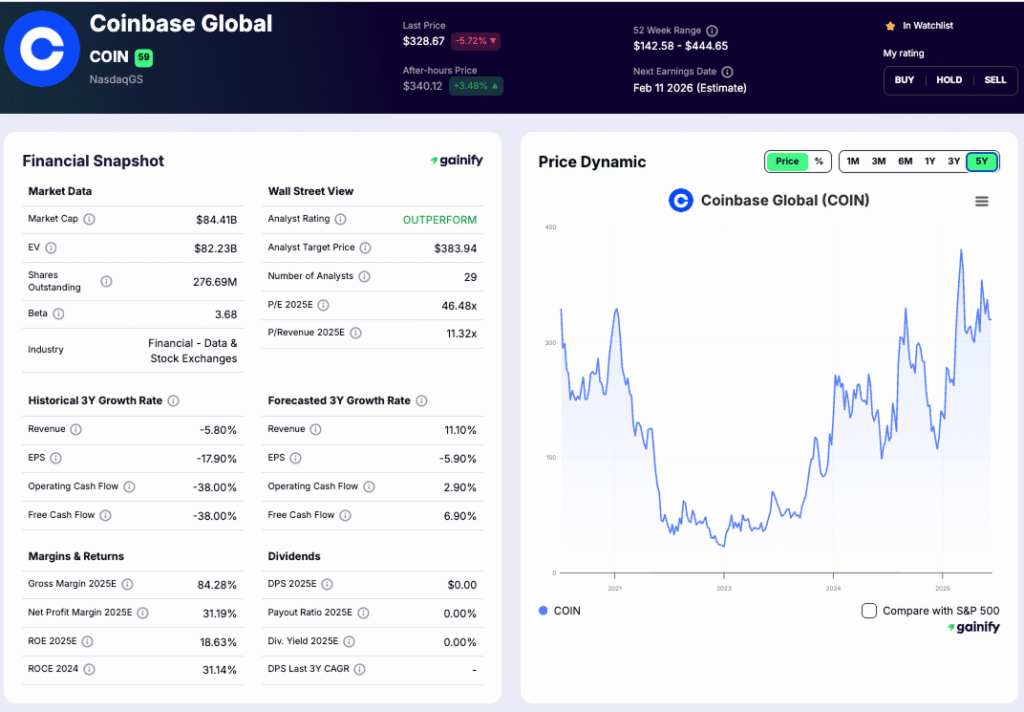This screenshot has width=1024, height=712.
Task: Click the info icon next to Market Cap
Action: pos(88,219)
